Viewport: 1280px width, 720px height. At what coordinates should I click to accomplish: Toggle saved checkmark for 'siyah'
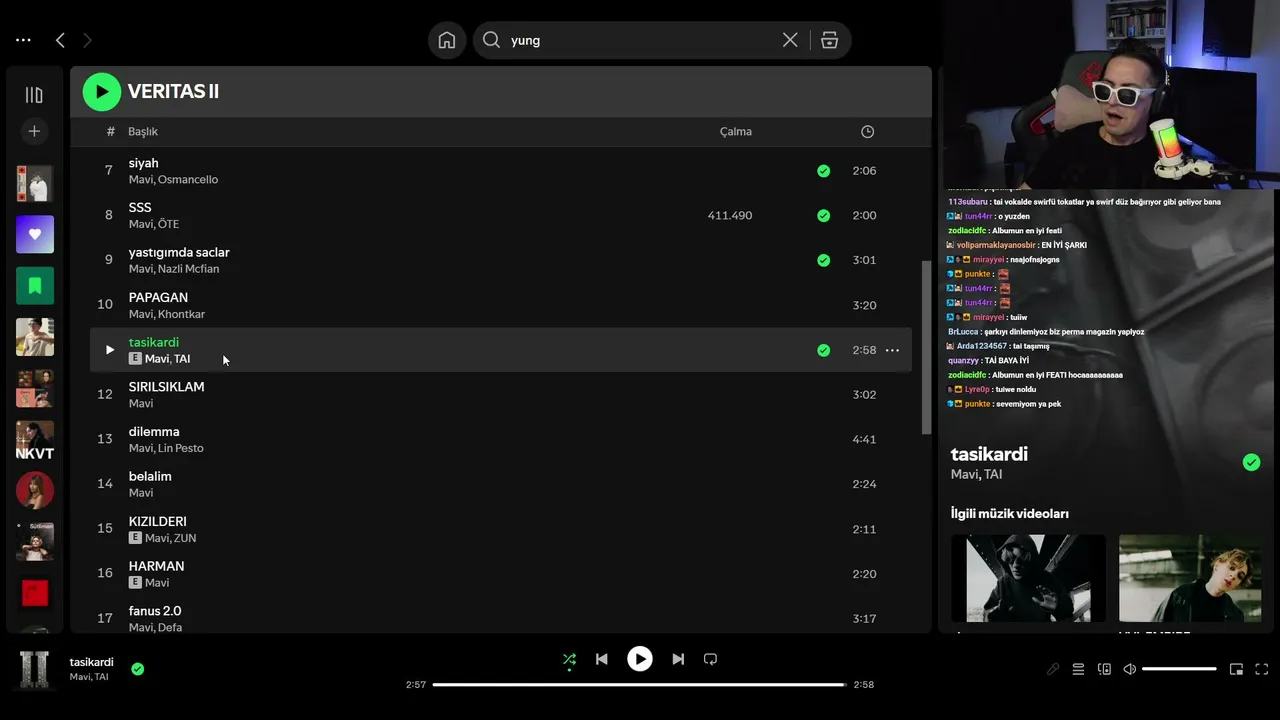click(x=823, y=171)
